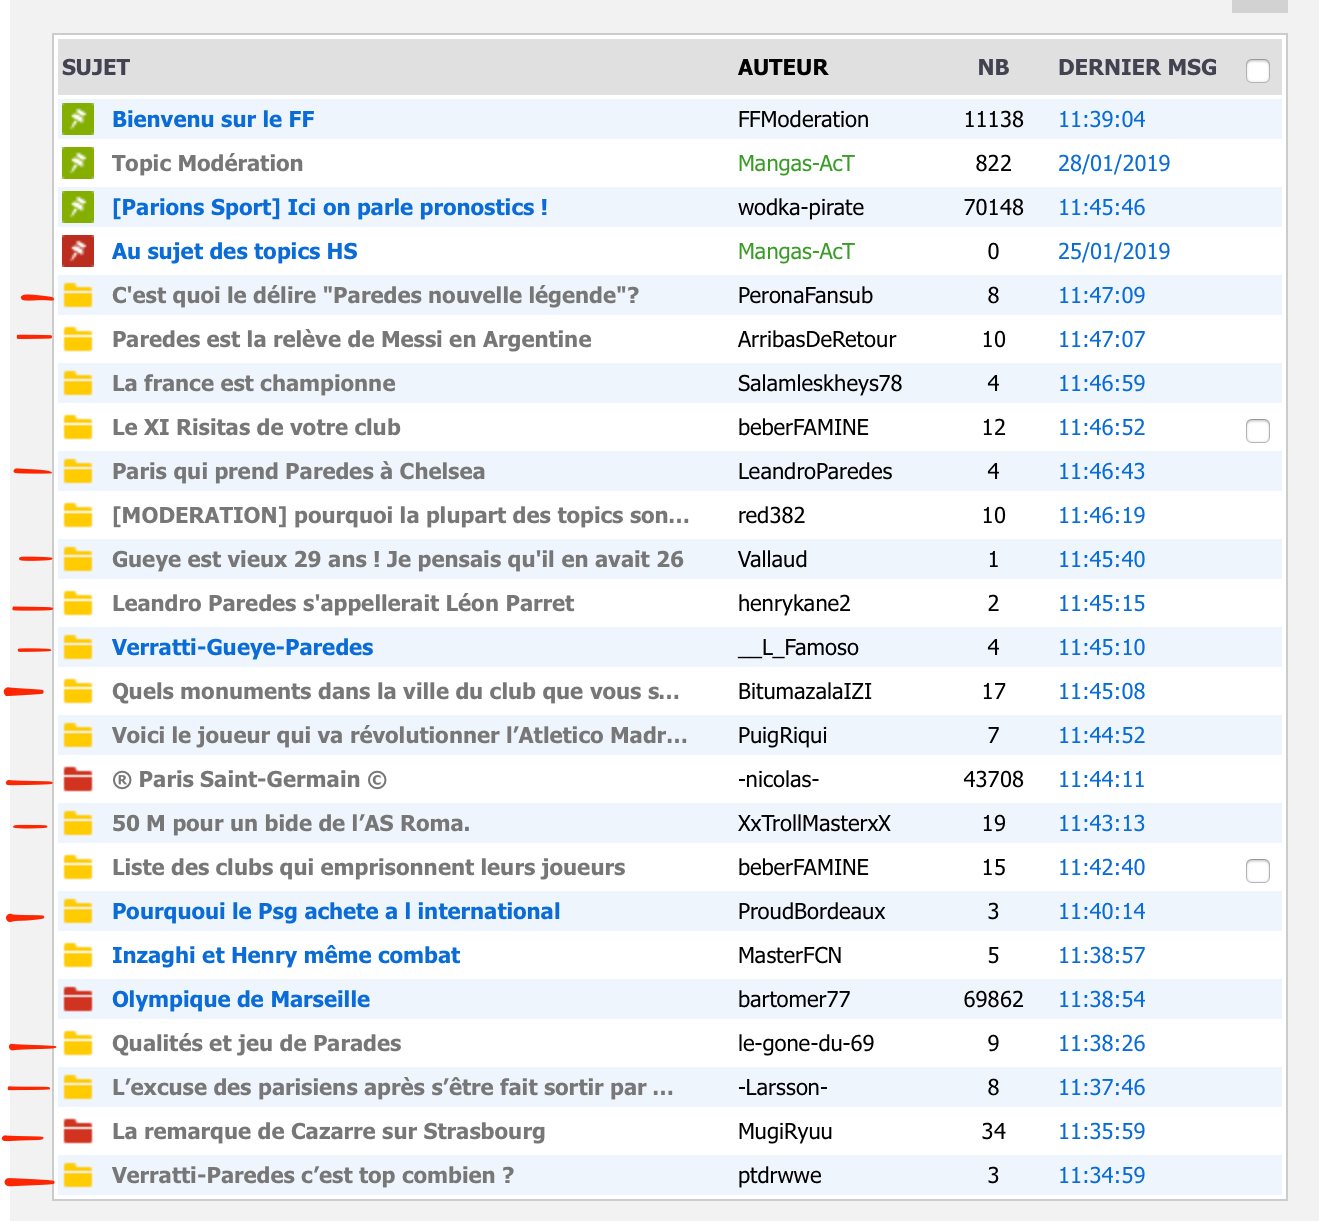Click red folder icon of Olympique de Marseille

click(x=78, y=999)
